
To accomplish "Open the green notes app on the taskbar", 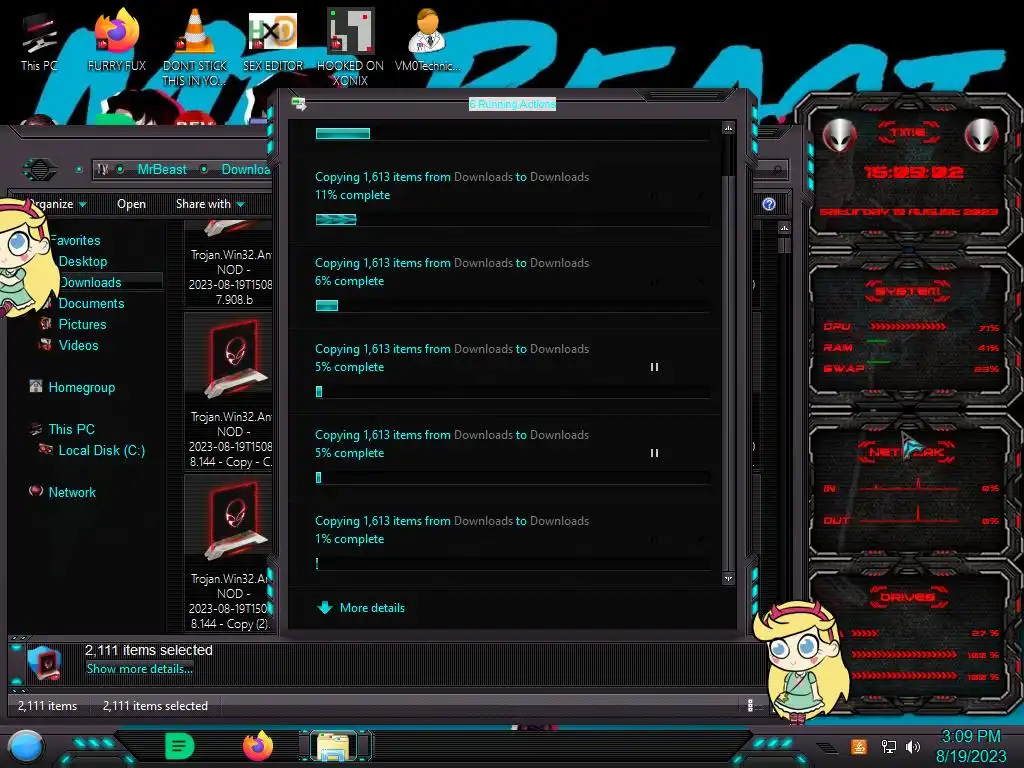I will pyautogui.click(x=180, y=746).
